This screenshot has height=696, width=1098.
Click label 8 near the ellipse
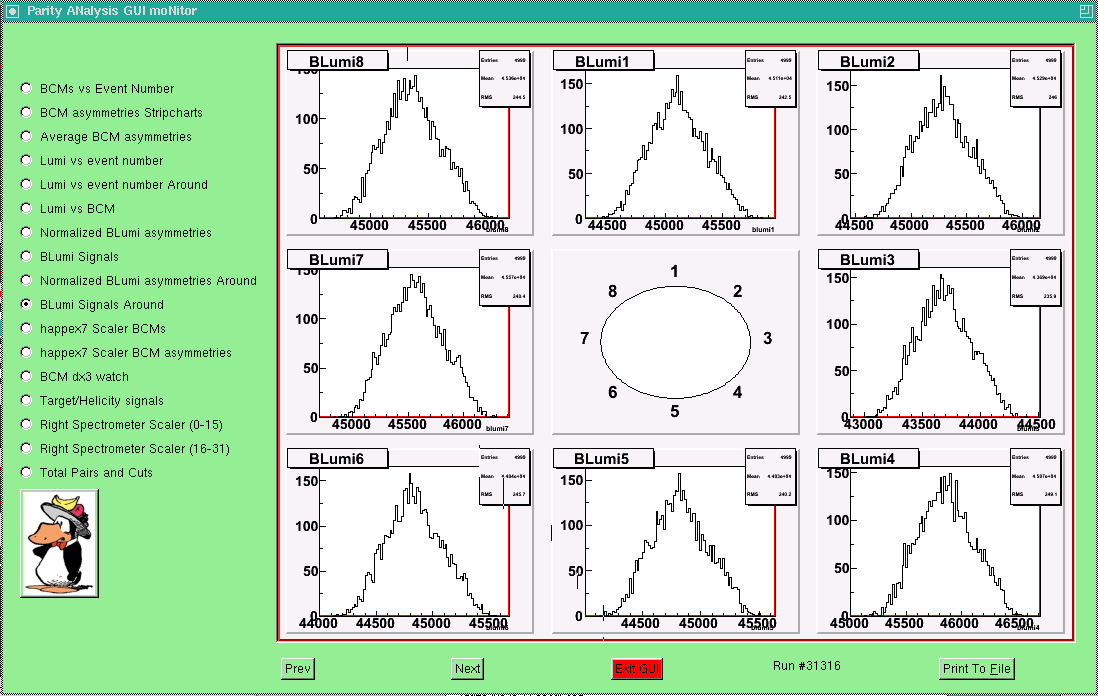[x=612, y=291]
